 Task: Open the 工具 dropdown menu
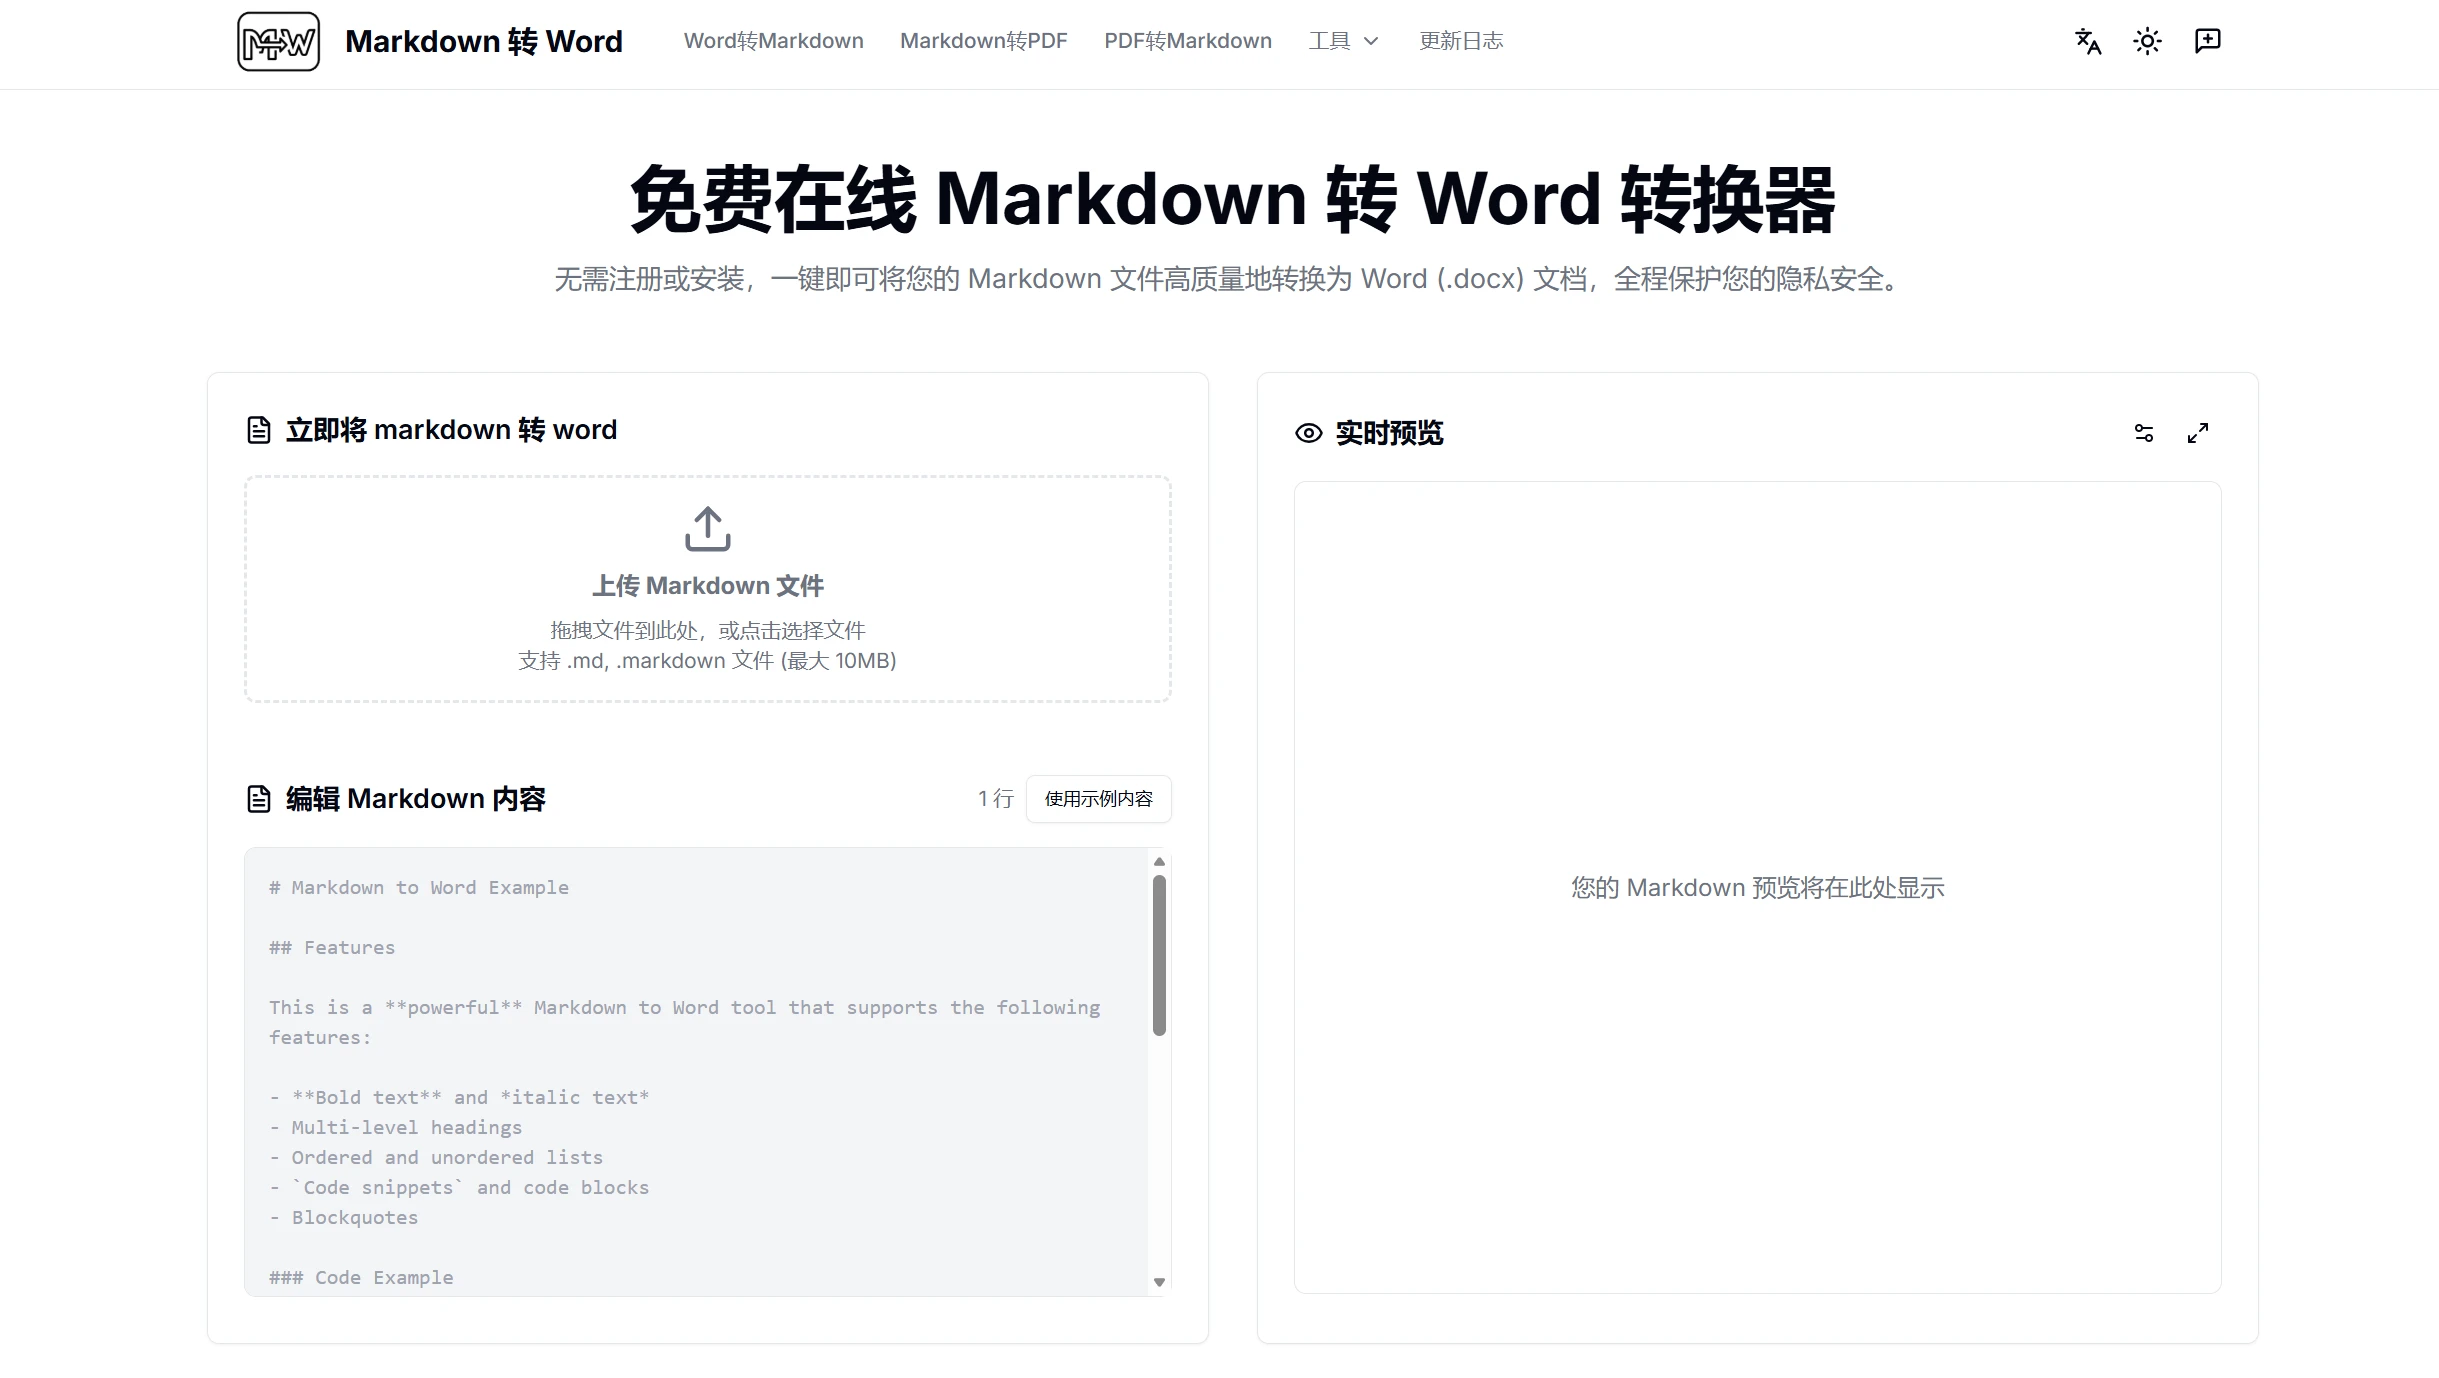tap(1343, 41)
